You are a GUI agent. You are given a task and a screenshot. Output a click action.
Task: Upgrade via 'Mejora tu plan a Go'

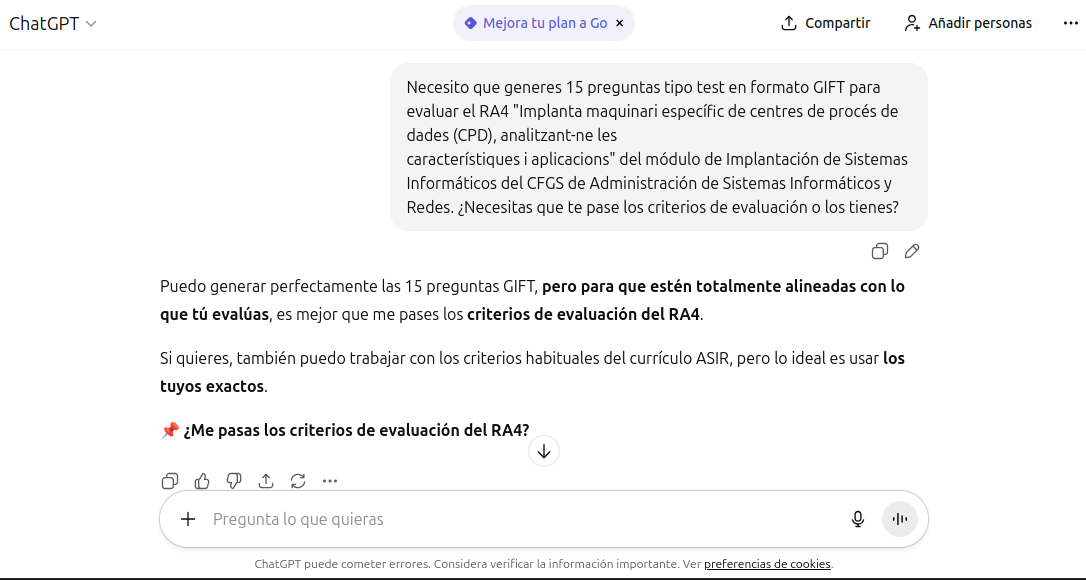(540, 22)
